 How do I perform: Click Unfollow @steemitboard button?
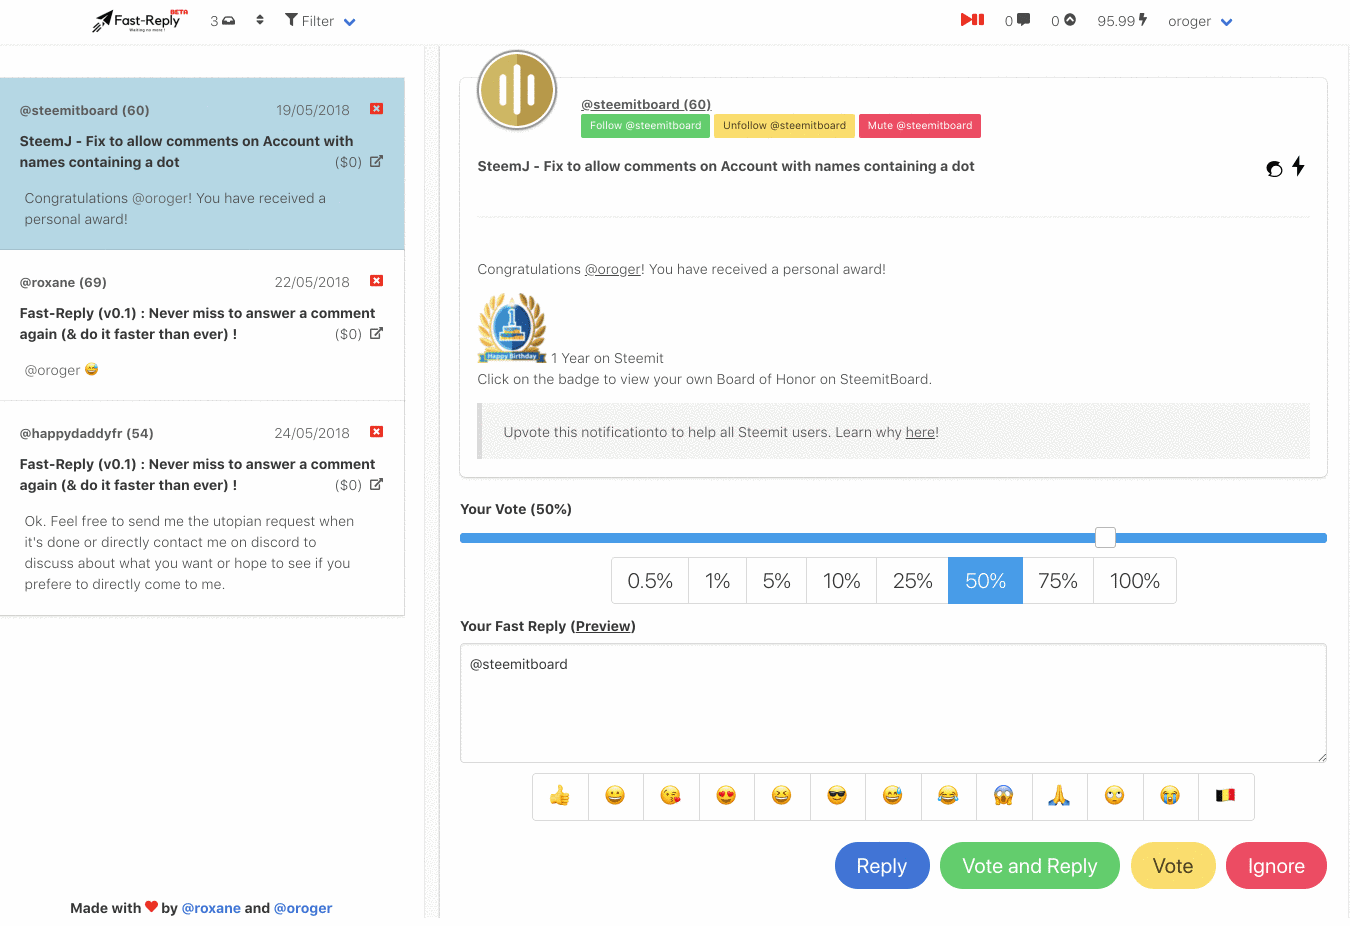pos(784,126)
